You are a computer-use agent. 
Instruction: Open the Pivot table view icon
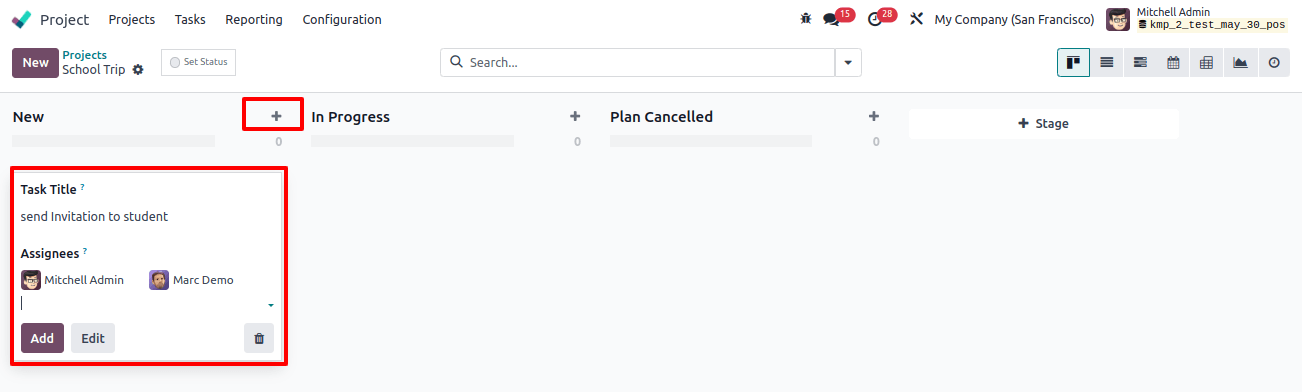pos(1207,62)
